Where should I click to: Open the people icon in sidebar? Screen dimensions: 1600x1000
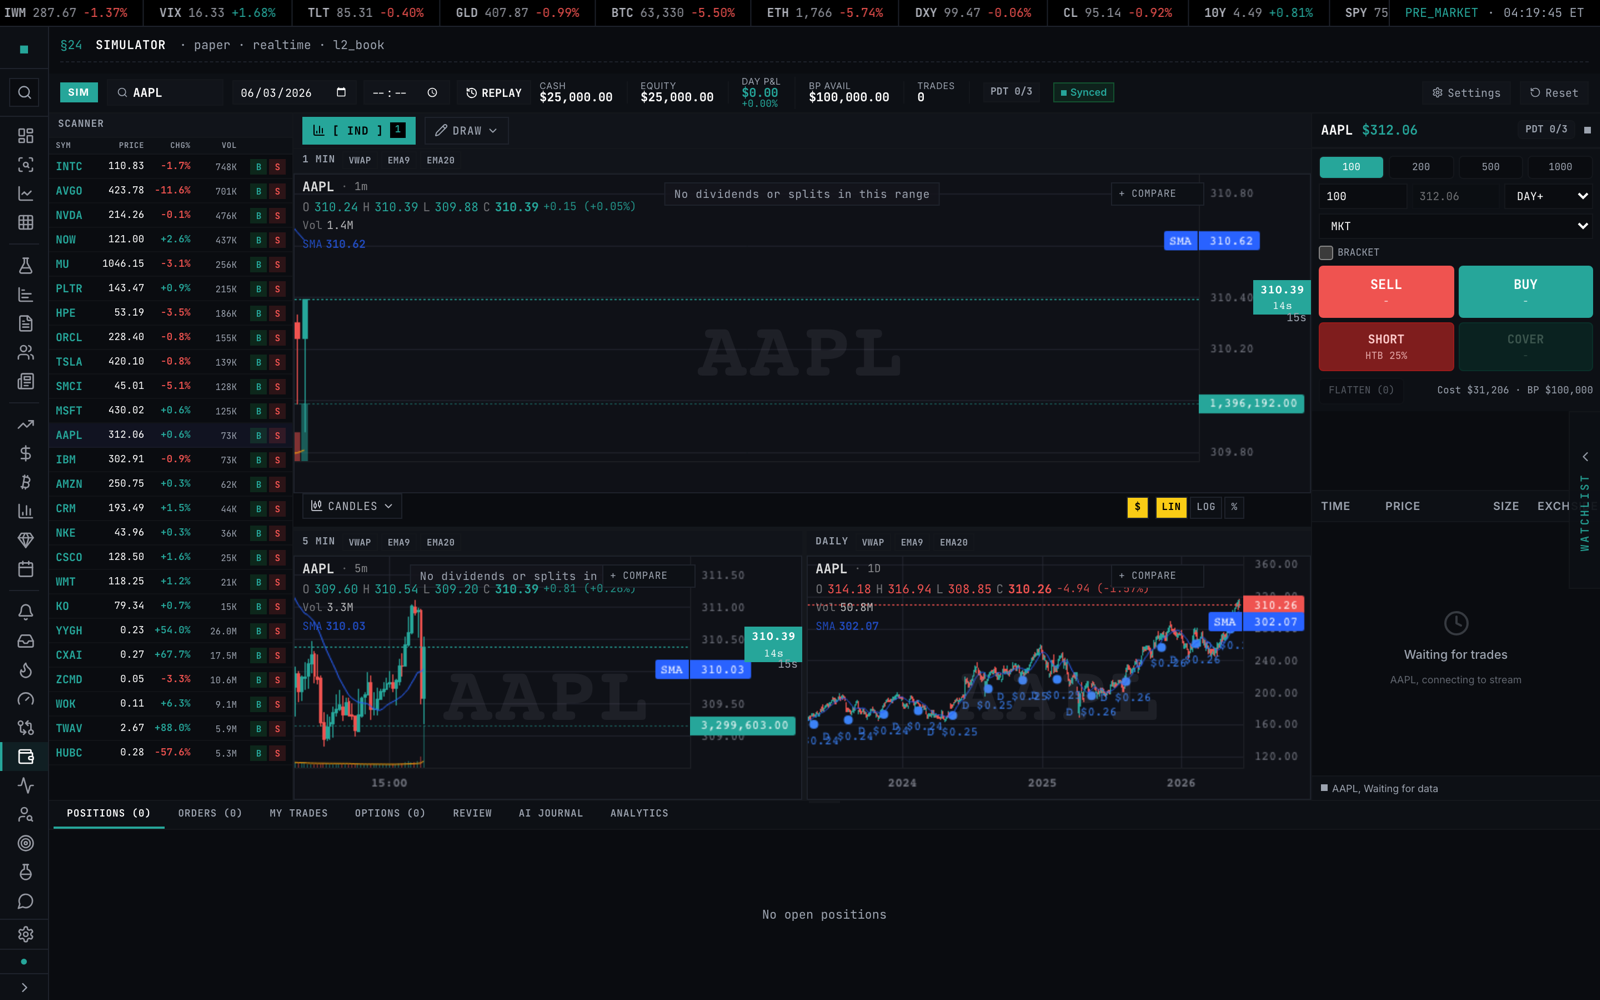[25, 352]
